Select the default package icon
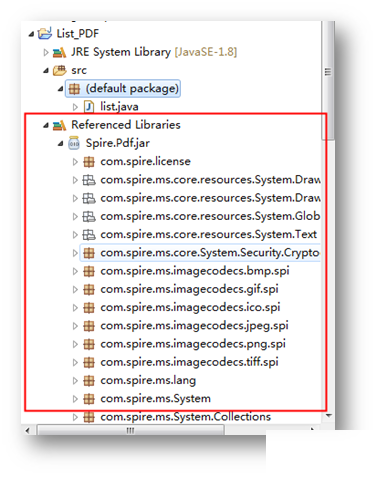 74,89
